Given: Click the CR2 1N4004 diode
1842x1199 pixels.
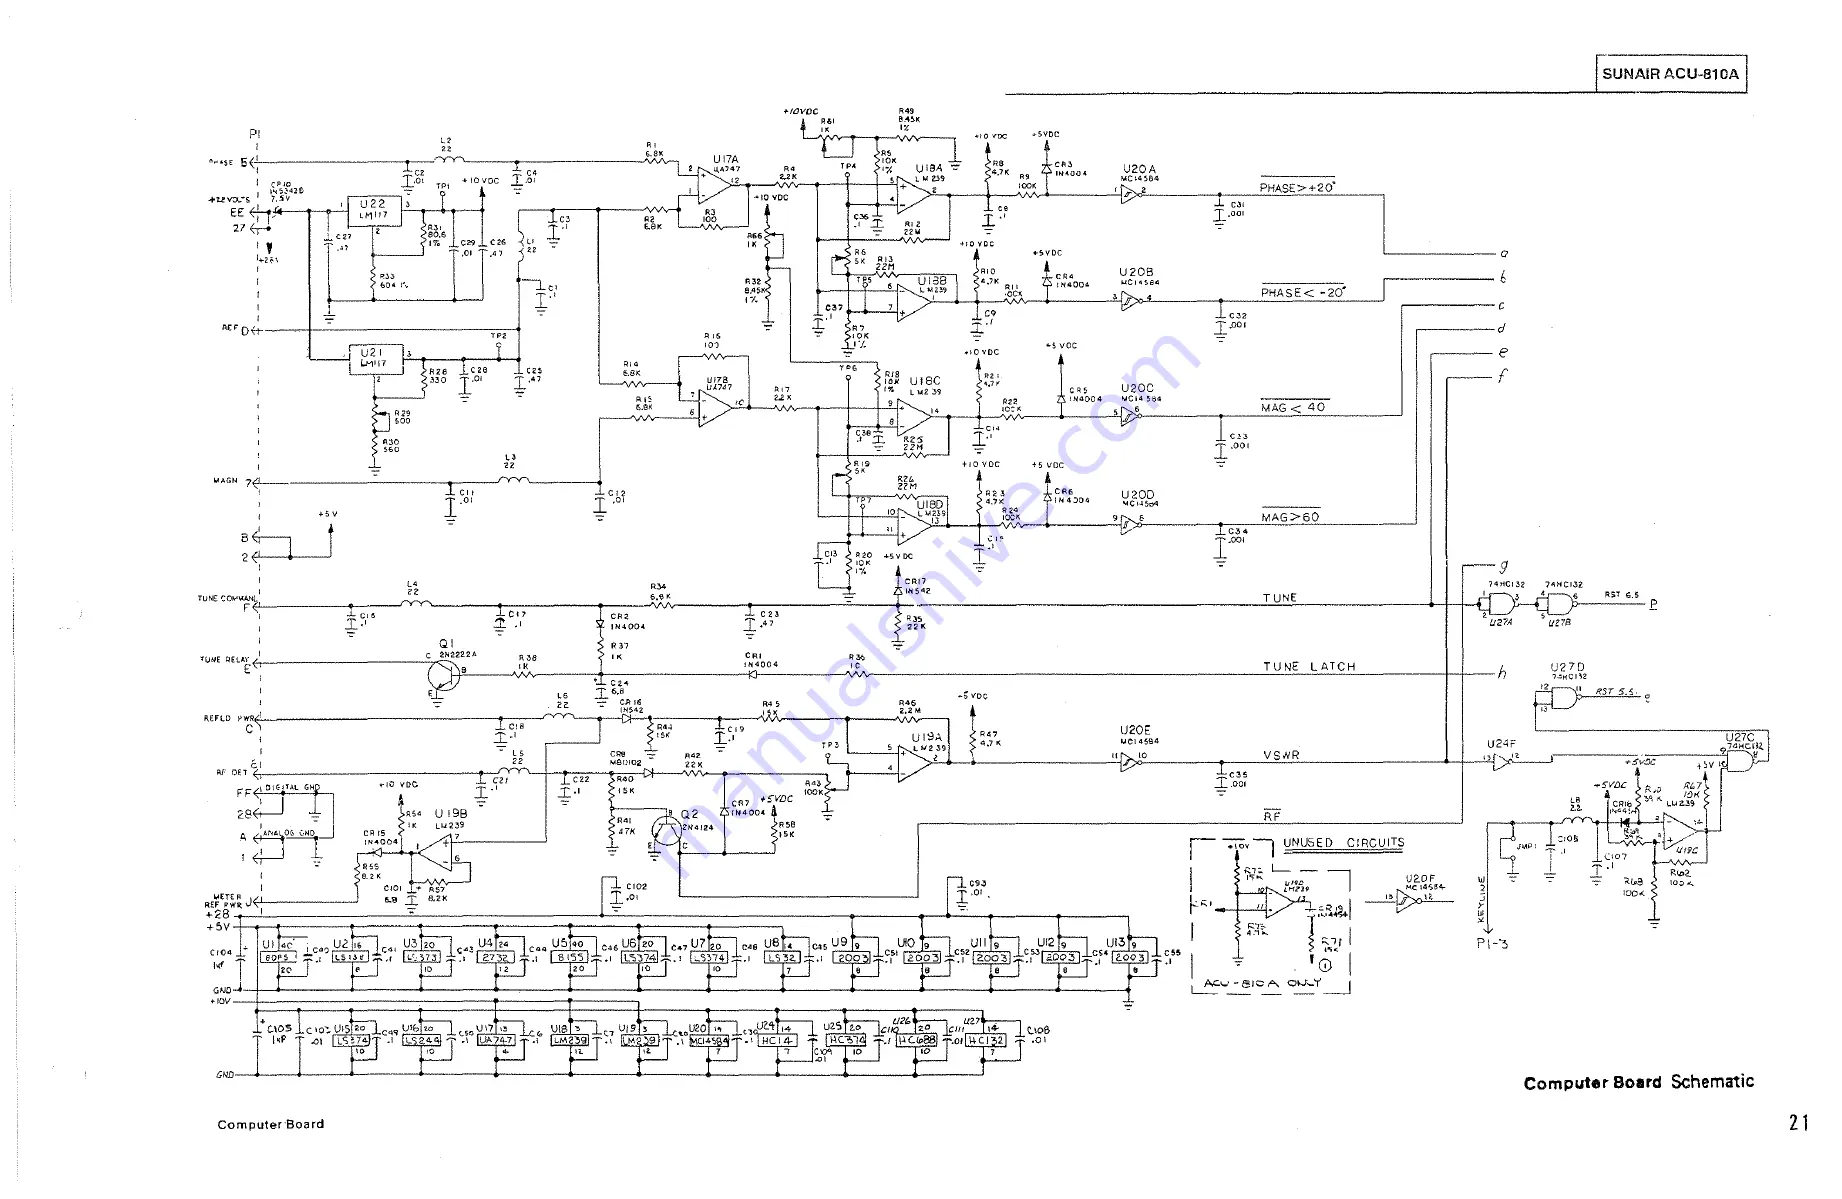Looking at the screenshot, I should [600, 624].
